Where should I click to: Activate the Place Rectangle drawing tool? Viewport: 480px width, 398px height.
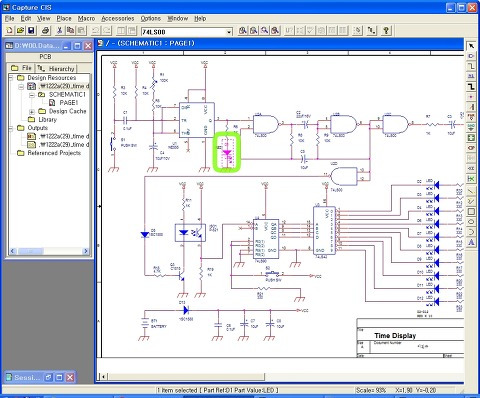[x=471, y=211]
